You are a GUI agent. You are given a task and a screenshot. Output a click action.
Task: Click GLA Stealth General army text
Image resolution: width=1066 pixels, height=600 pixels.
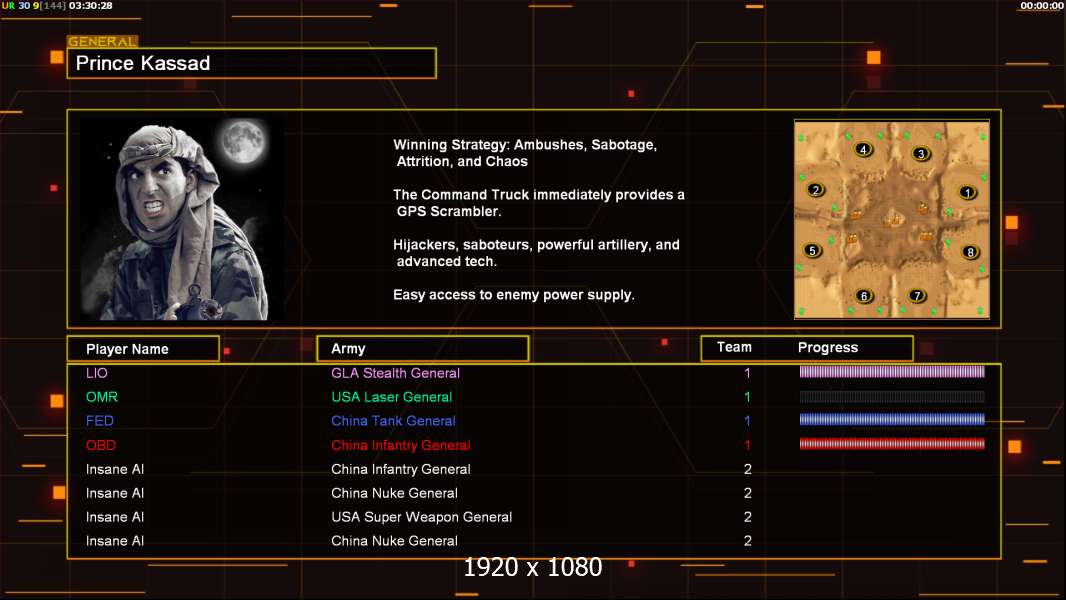tap(395, 373)
